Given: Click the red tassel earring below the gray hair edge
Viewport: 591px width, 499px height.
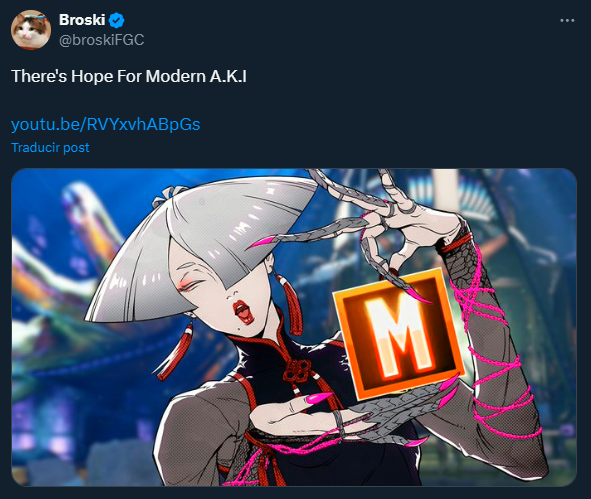Looking at the screenshot, I should click(175, 352).
